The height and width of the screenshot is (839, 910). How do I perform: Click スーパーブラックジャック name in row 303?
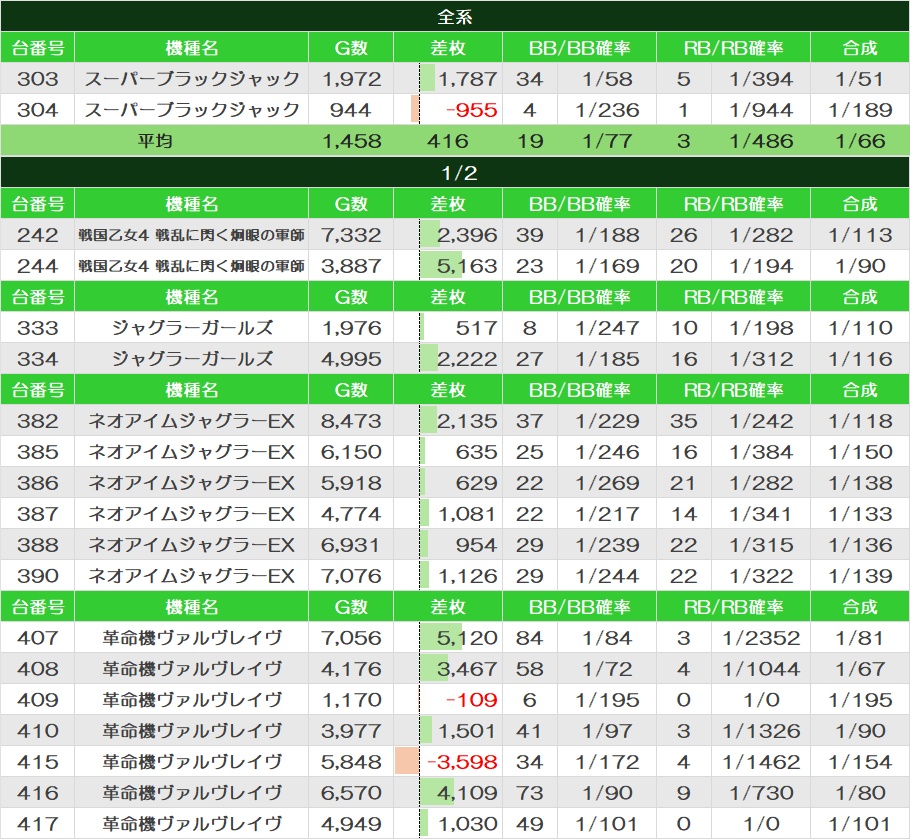(x=192, y=78)
